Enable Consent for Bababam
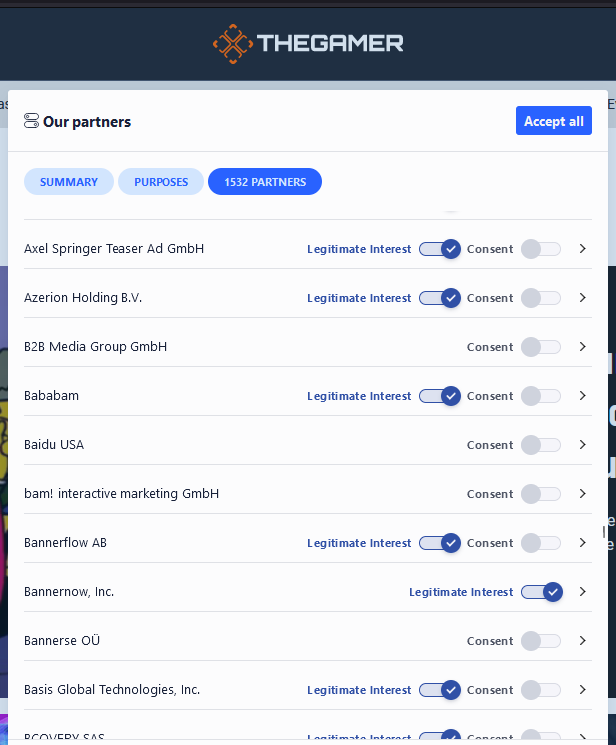 (541, 396)
